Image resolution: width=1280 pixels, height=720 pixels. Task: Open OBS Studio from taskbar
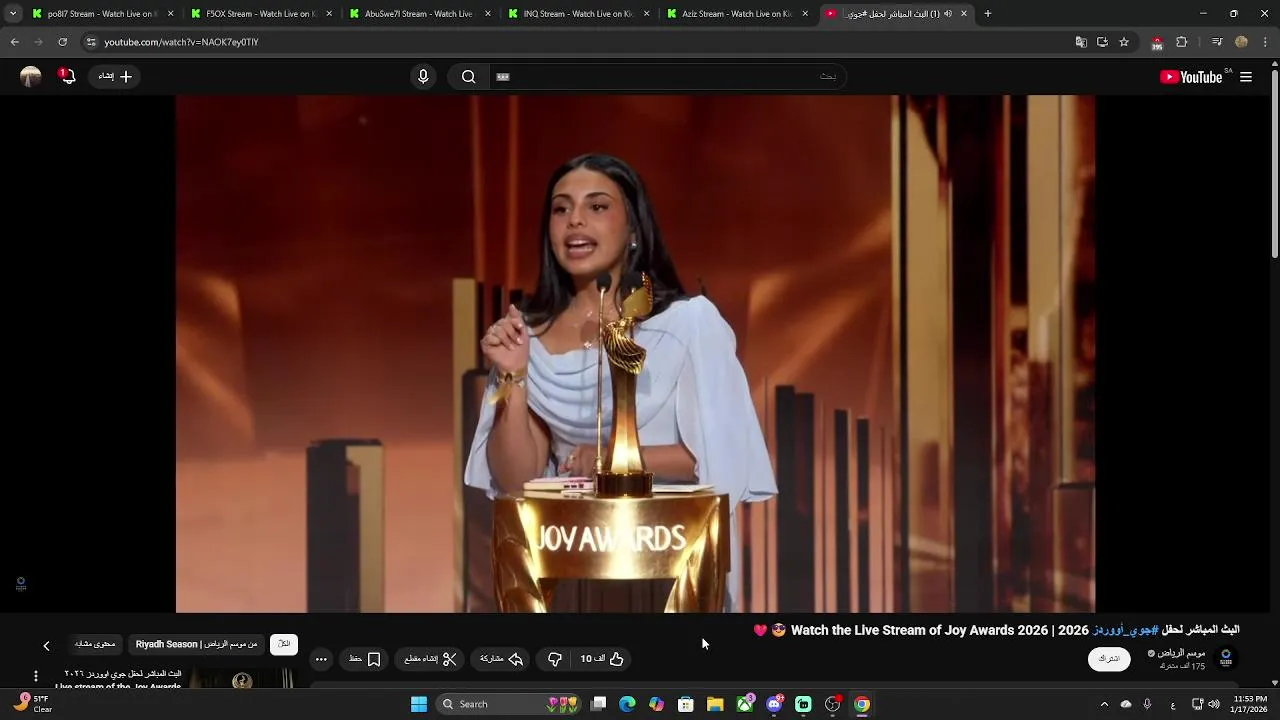pyautogui.click(x=832, y=704)
